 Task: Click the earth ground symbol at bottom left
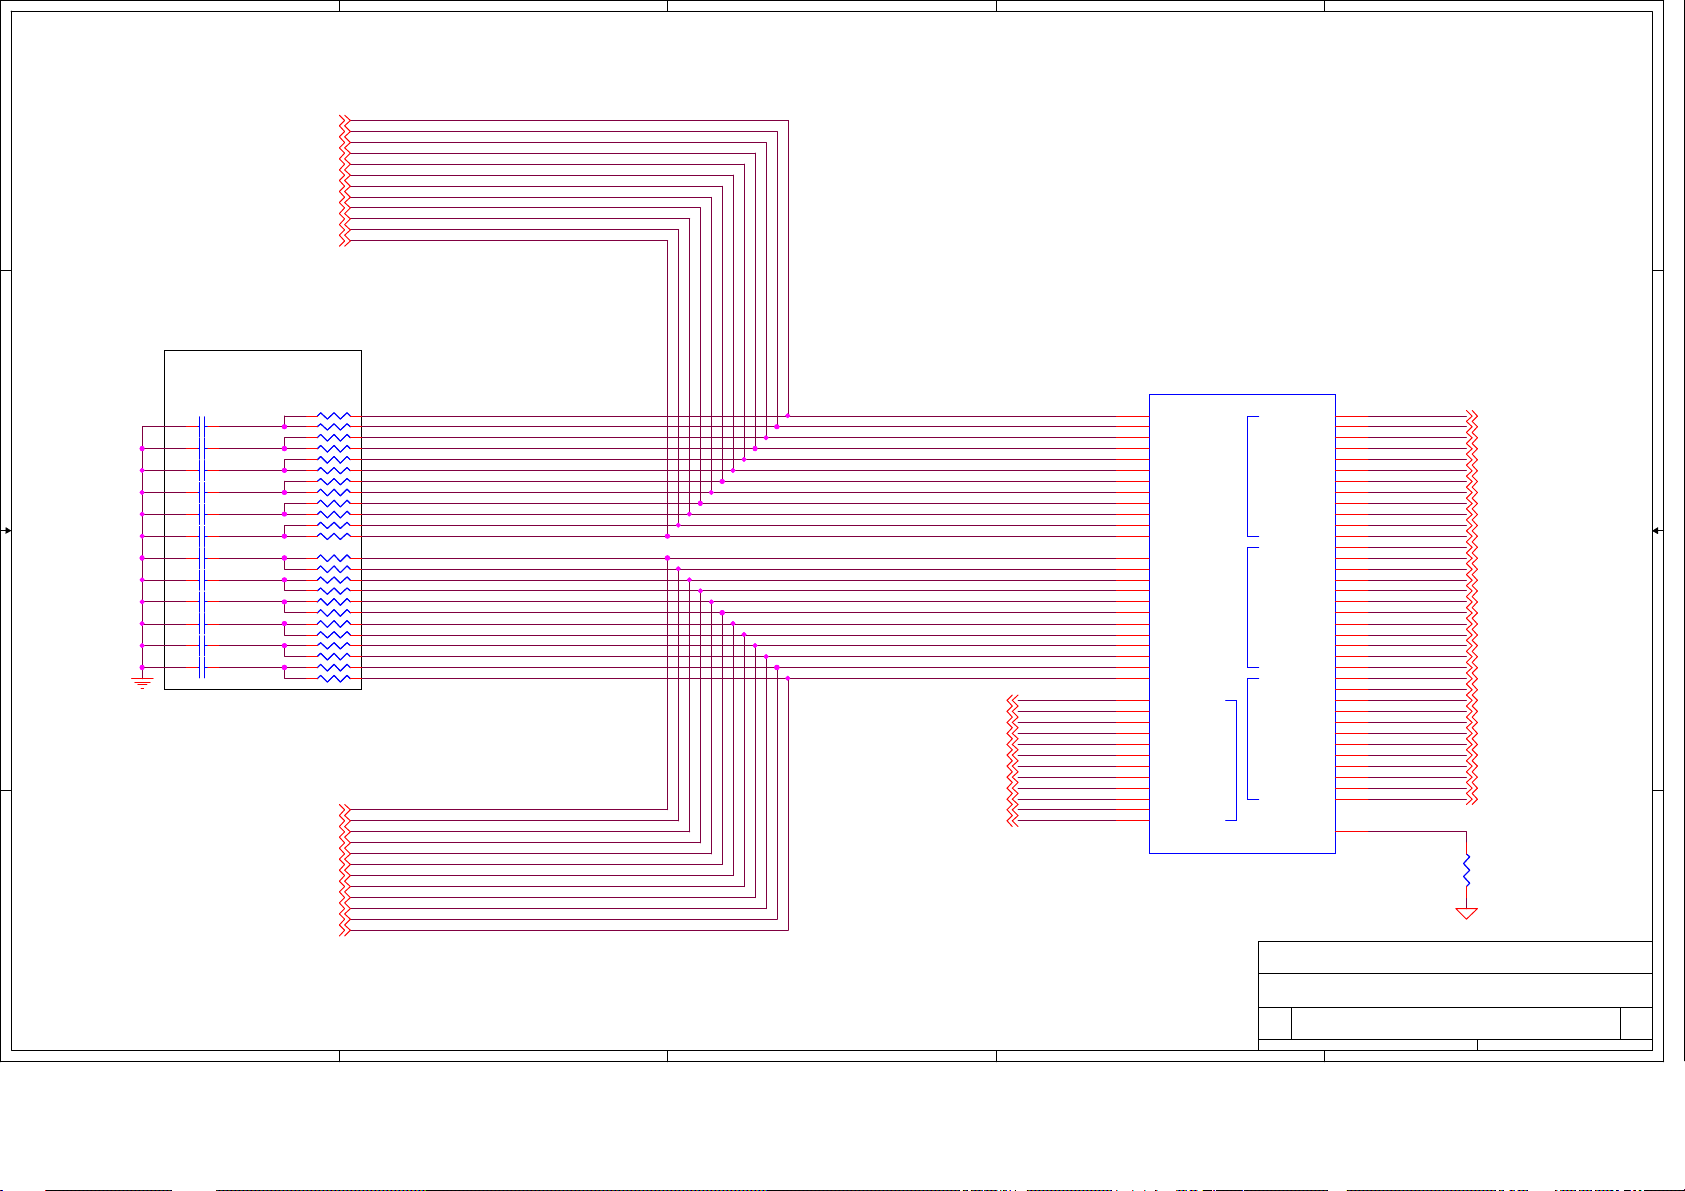click(142, 683)
